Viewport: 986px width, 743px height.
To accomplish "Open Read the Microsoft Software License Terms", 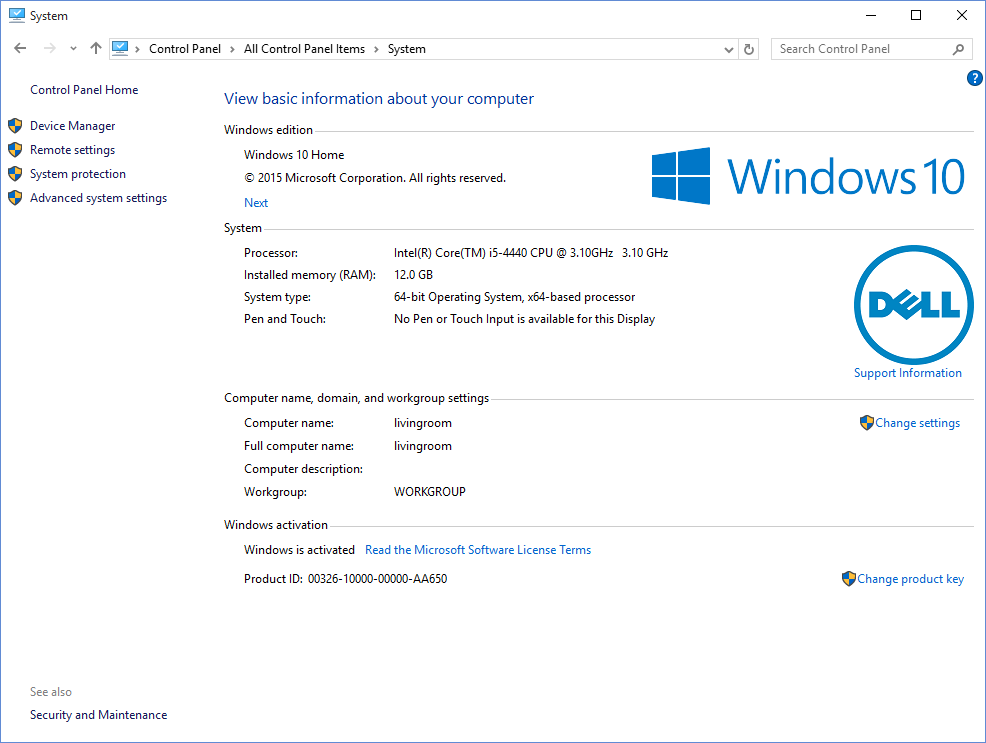I will tap(478, 549).
